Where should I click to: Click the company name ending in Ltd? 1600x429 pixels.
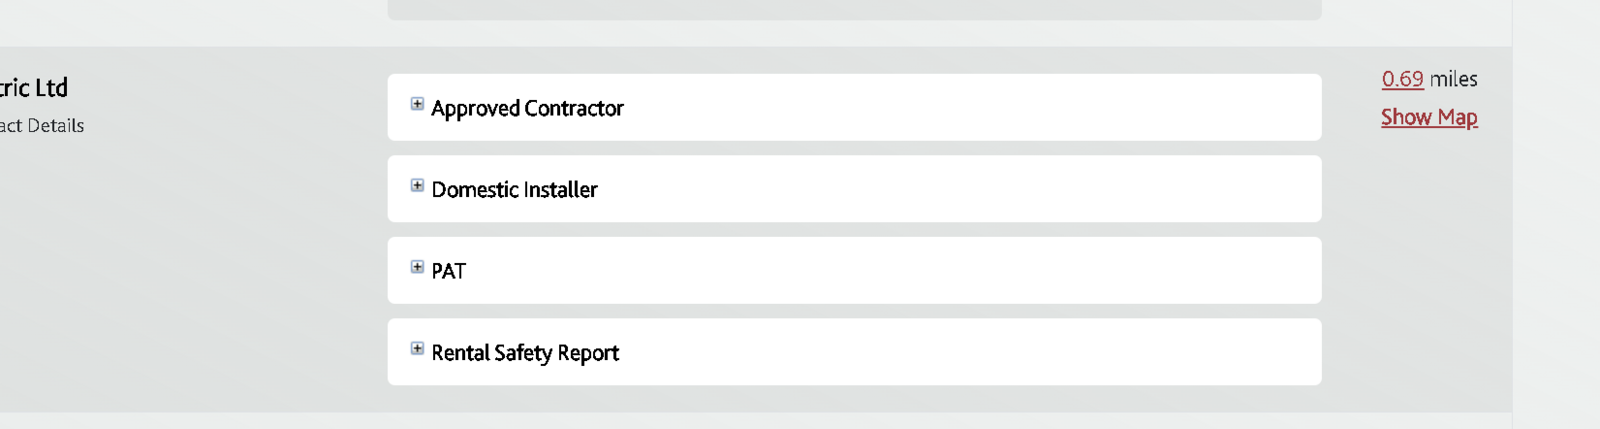click(x=34, y=88)
